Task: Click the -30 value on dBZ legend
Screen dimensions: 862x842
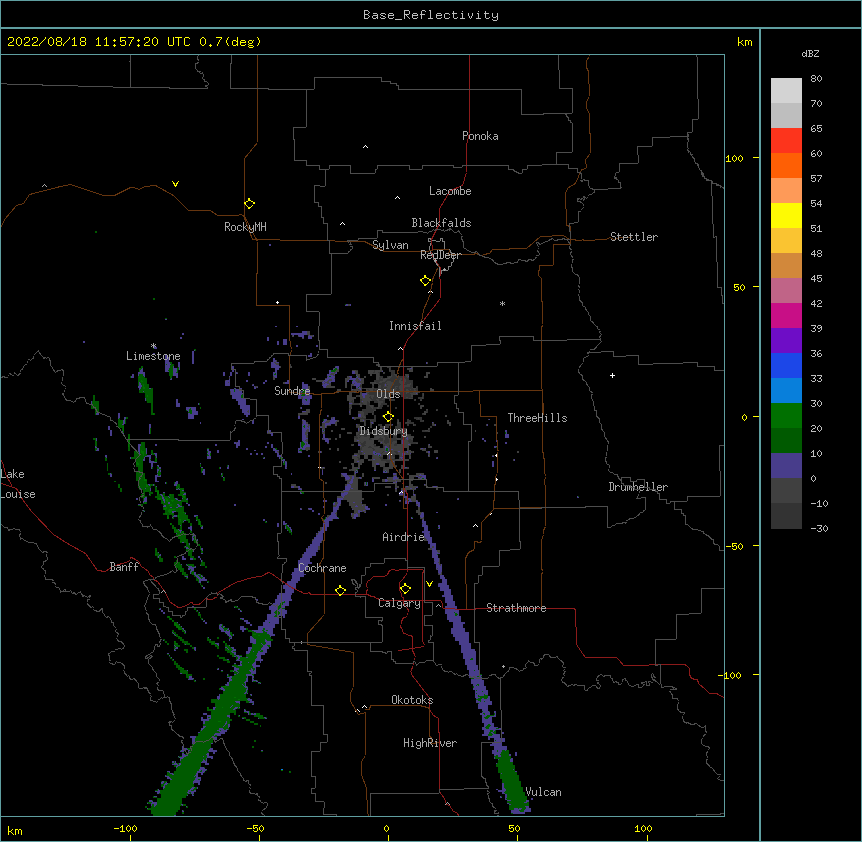Action: [819, 529]
